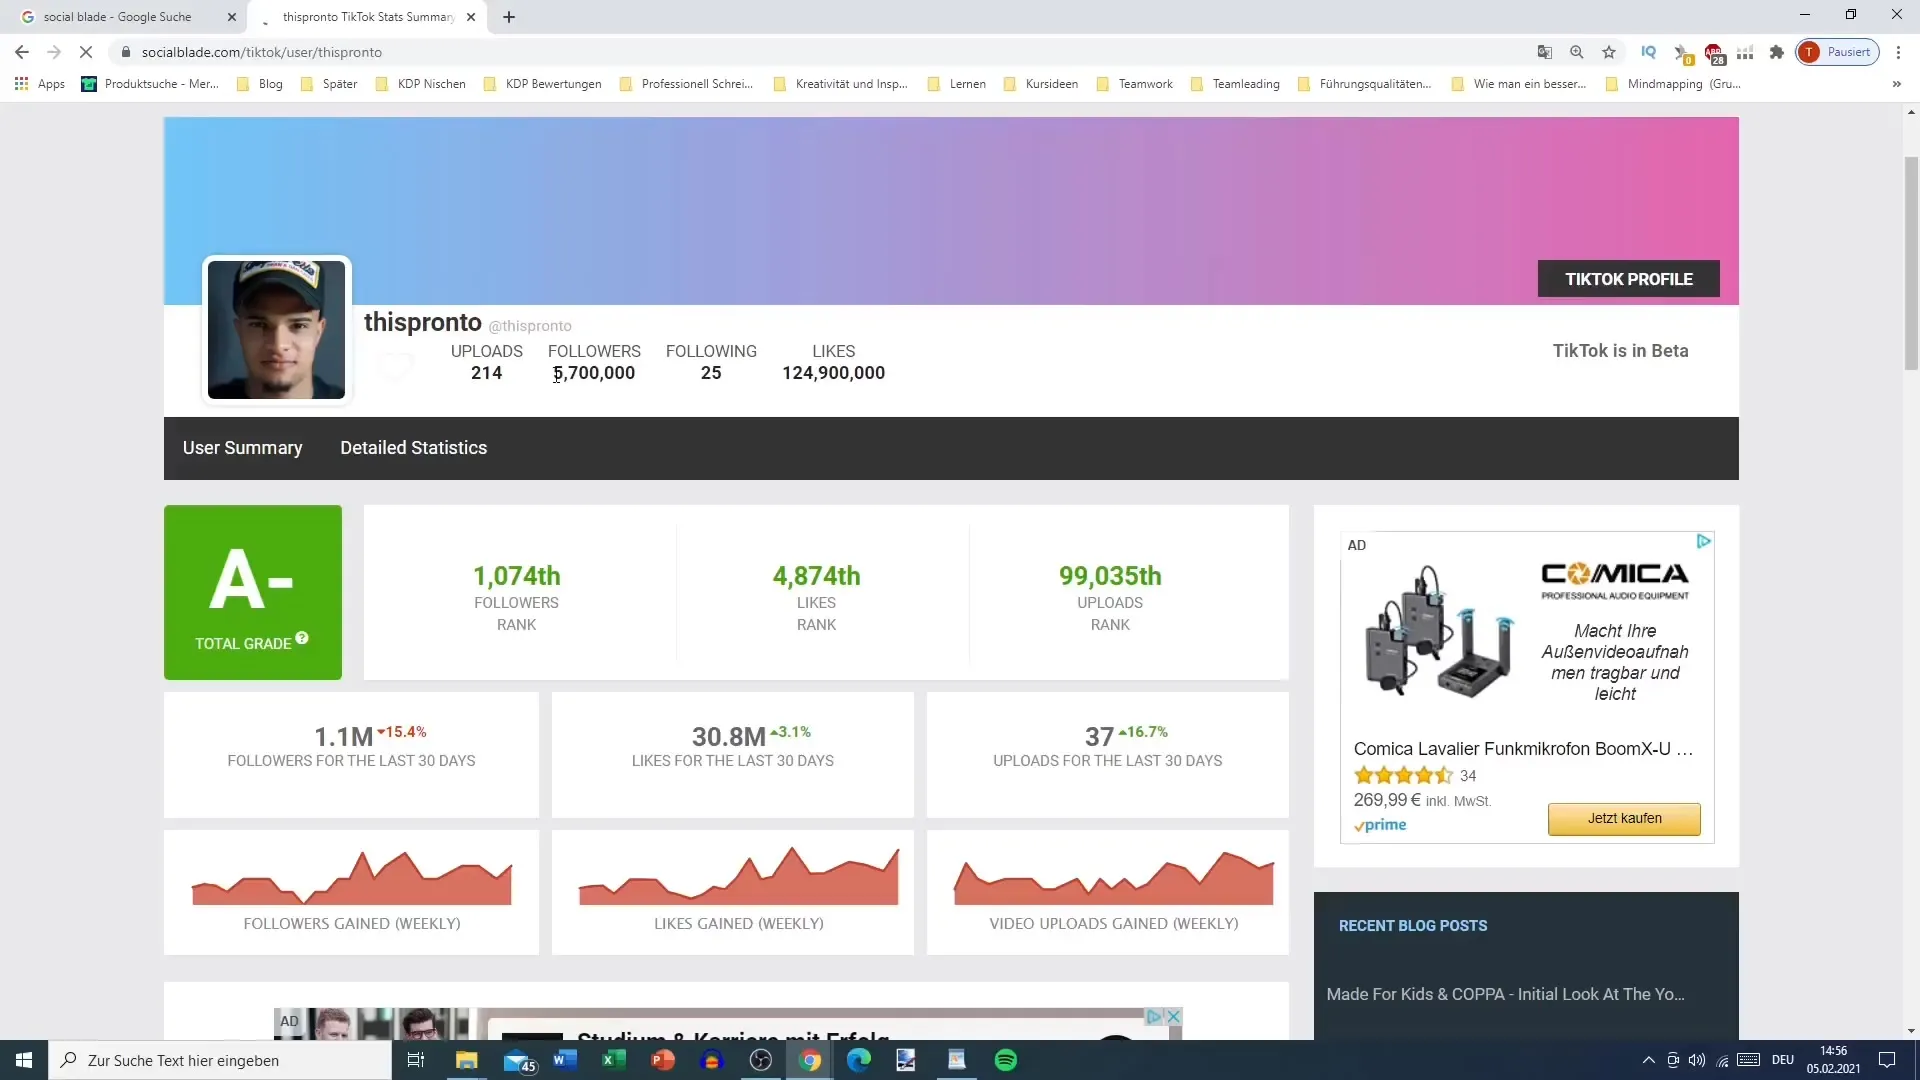This screenshot has height=1080, width=1920.
Task: Open Windows Start menu
Action: (x=24, y=1060)
